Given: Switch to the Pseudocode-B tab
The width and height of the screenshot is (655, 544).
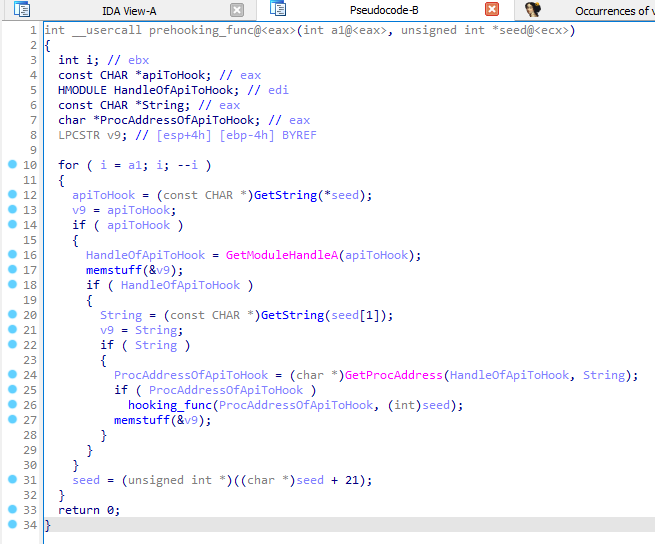Looking at the screenshot, I should 383,10.
